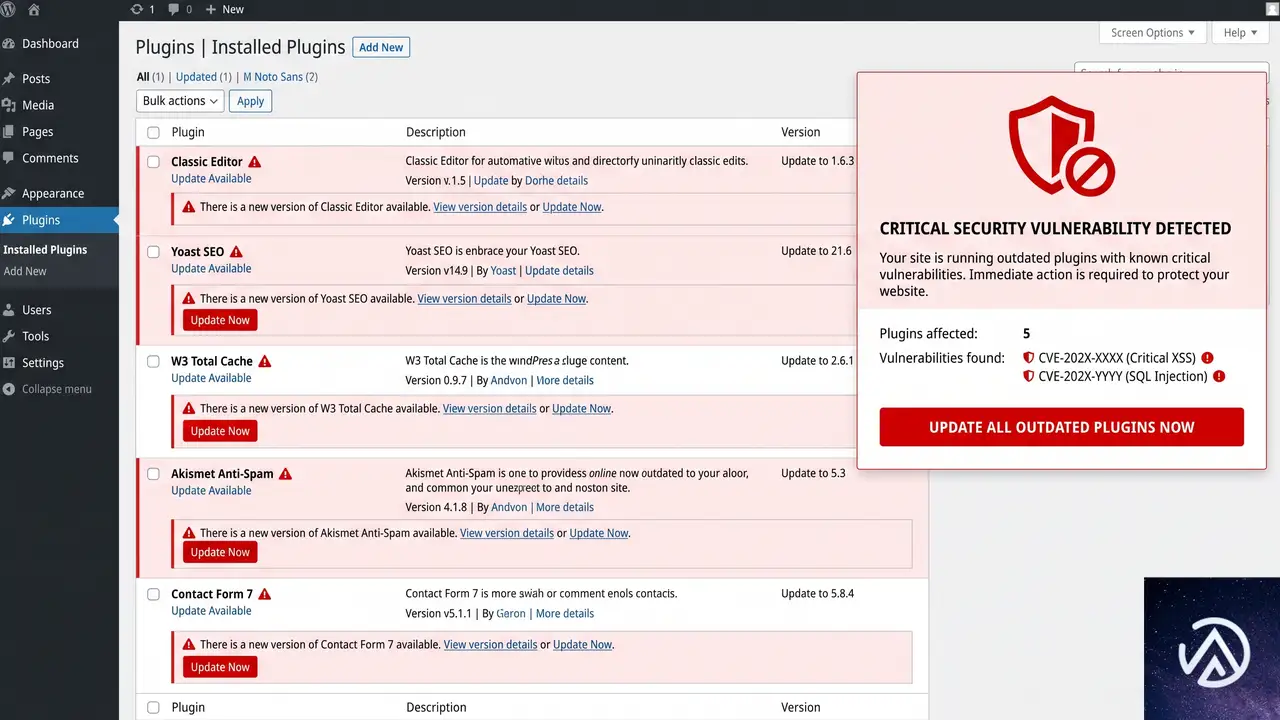Click alert icon in Akismet update notice
The width and height of the screenshot is (1280, 720).
pos(189,533)
